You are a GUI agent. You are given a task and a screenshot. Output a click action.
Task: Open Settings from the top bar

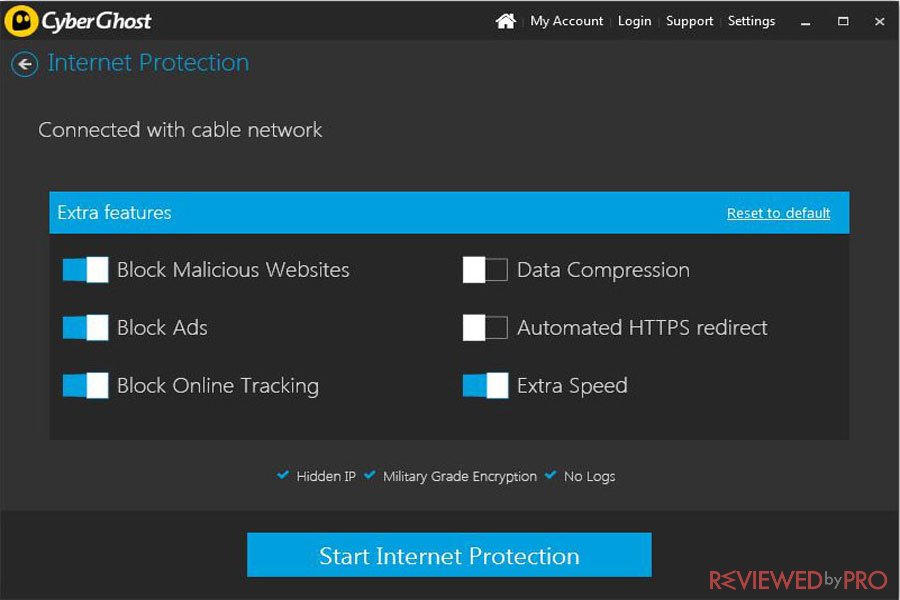tap(751, 21)
